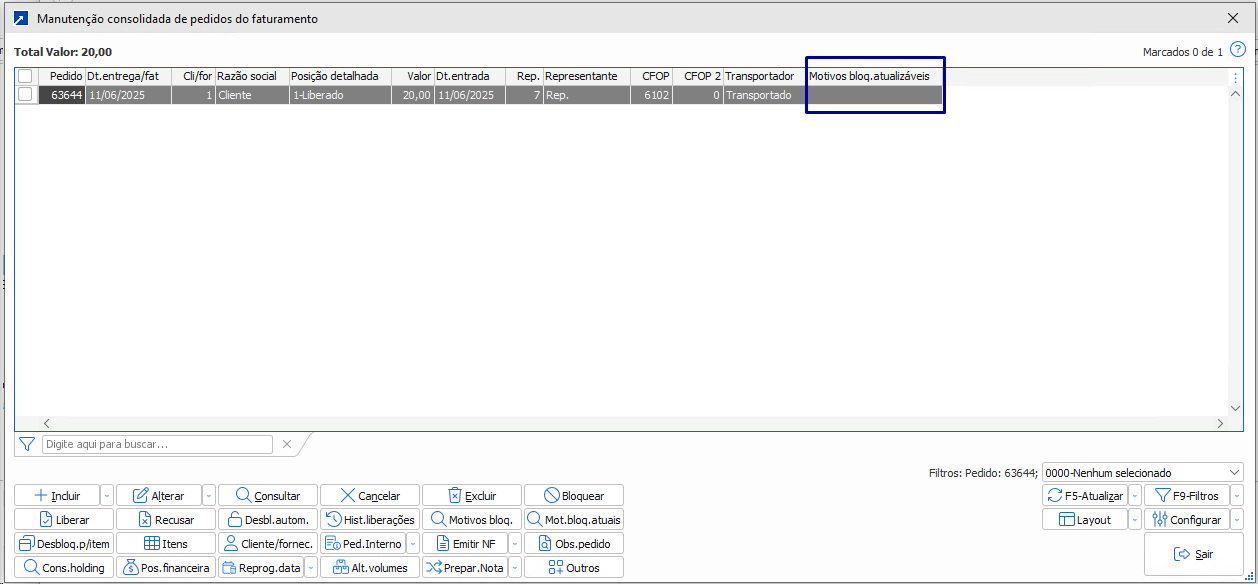
Task: Click the horizontal scrollbar right arrow
Action: point(1220,424)
